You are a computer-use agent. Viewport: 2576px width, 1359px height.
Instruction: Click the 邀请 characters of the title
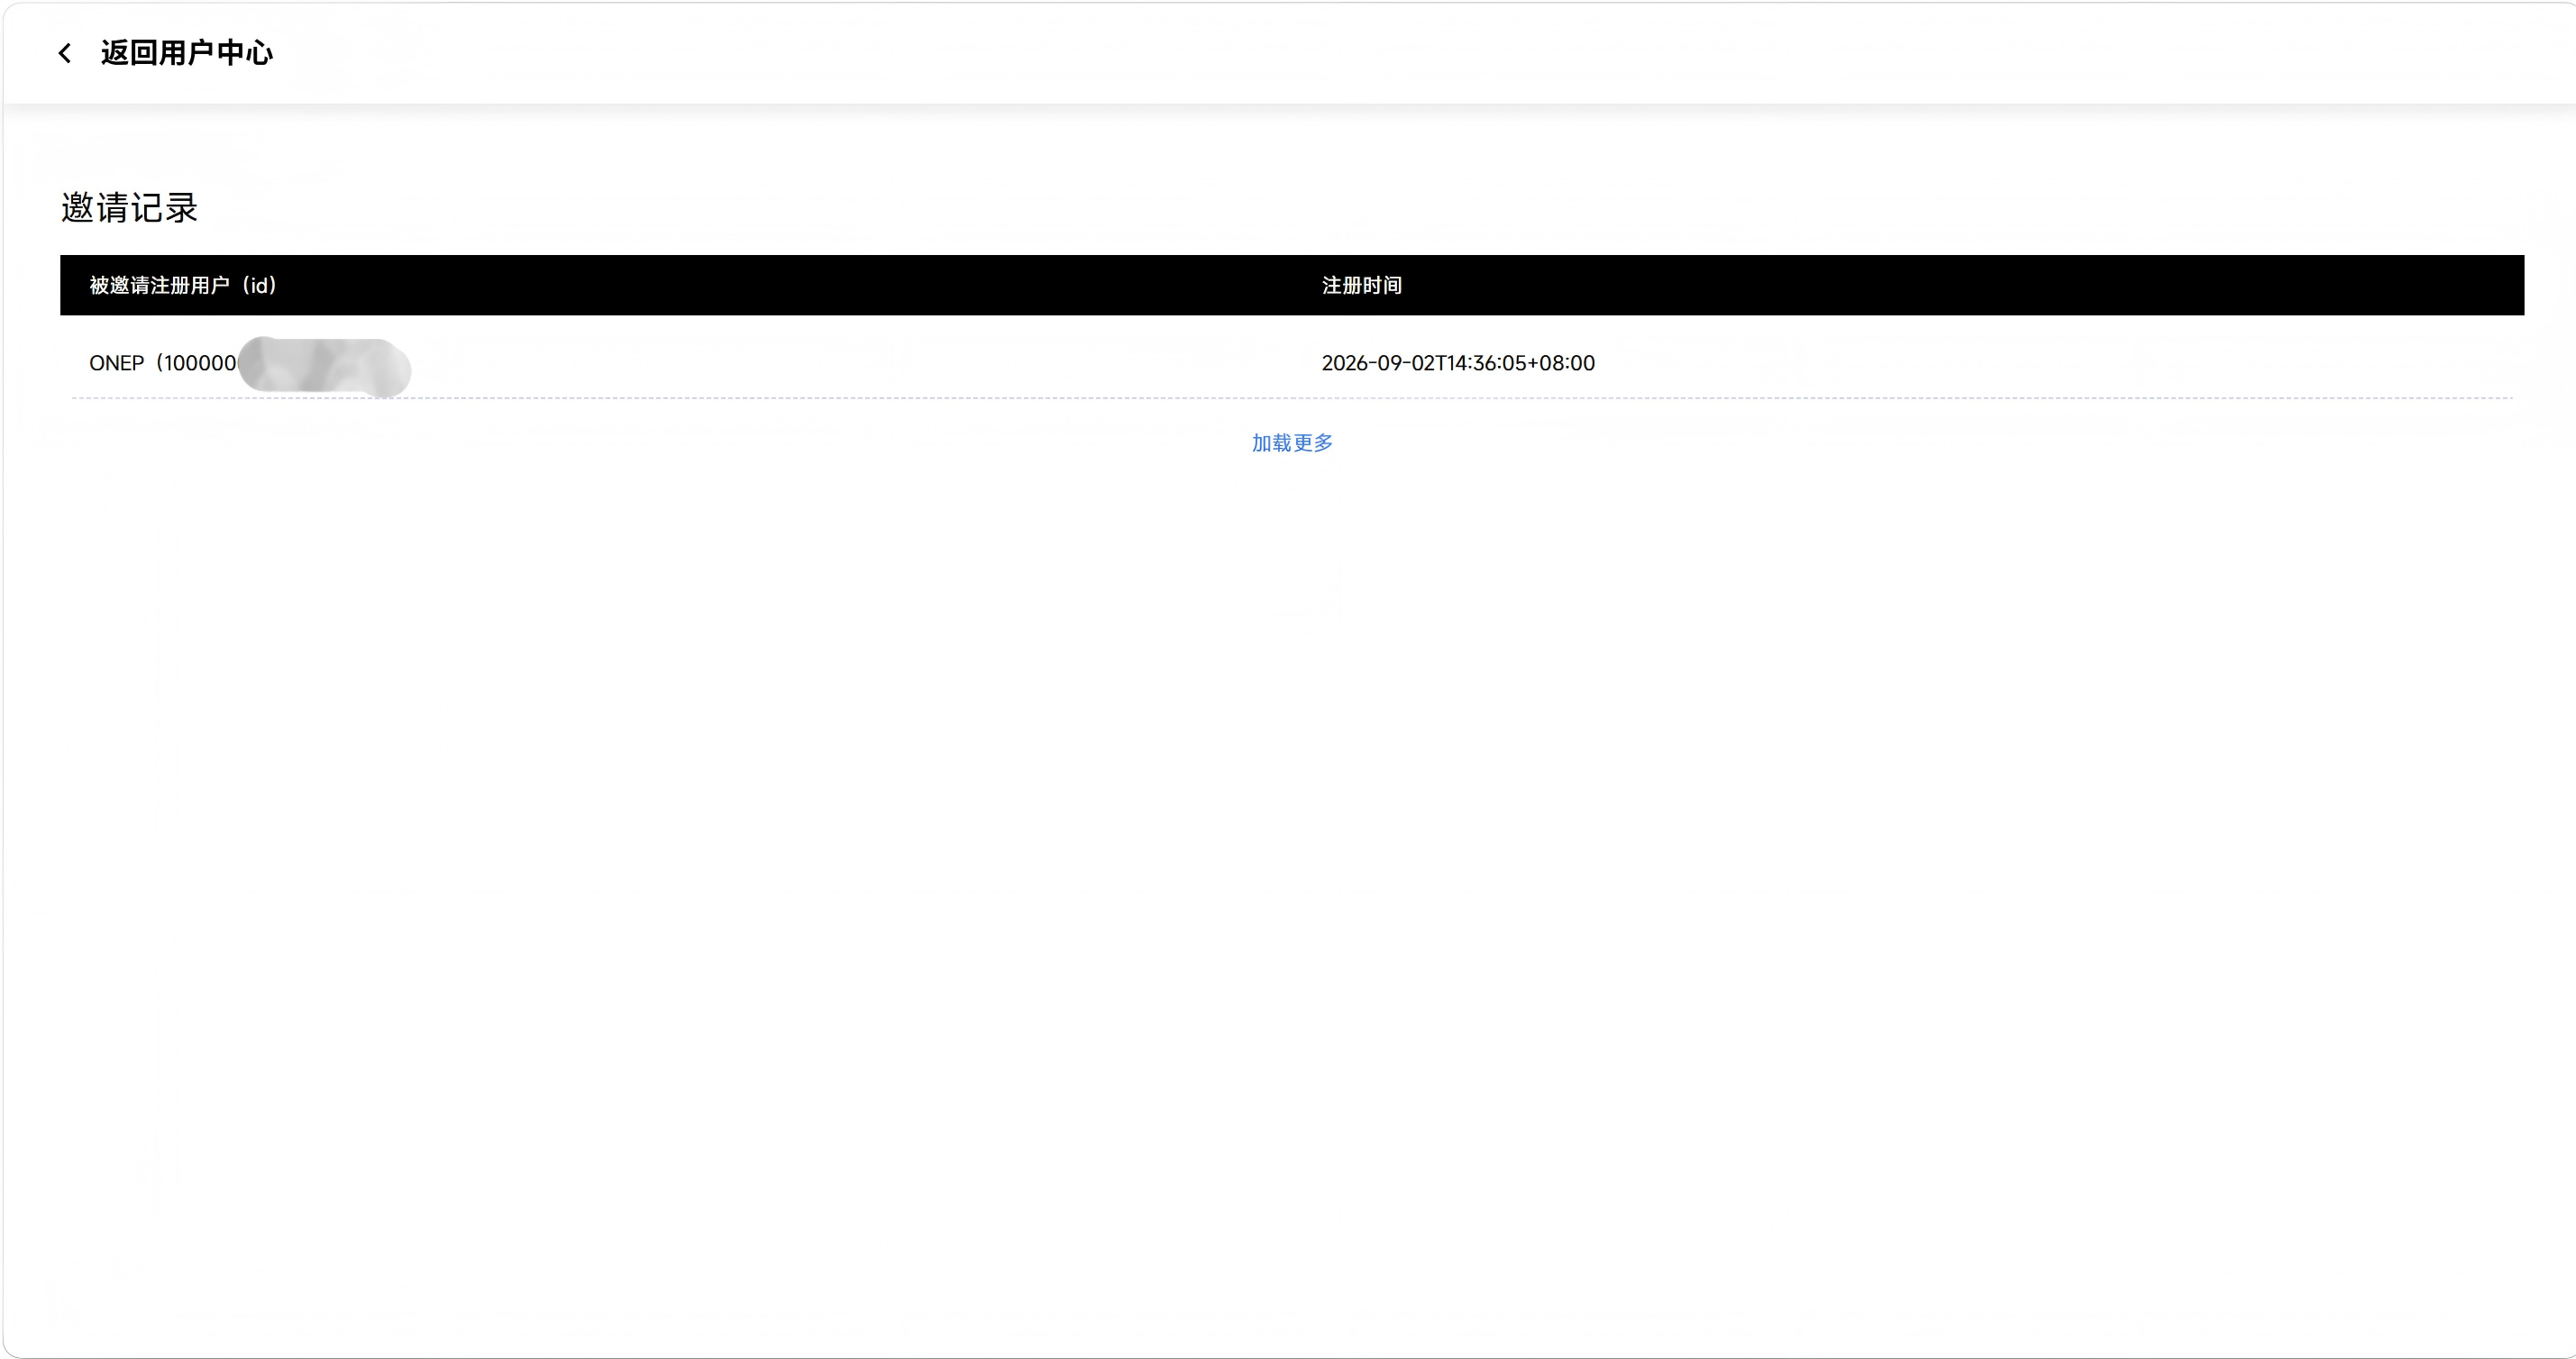point(95,208)
